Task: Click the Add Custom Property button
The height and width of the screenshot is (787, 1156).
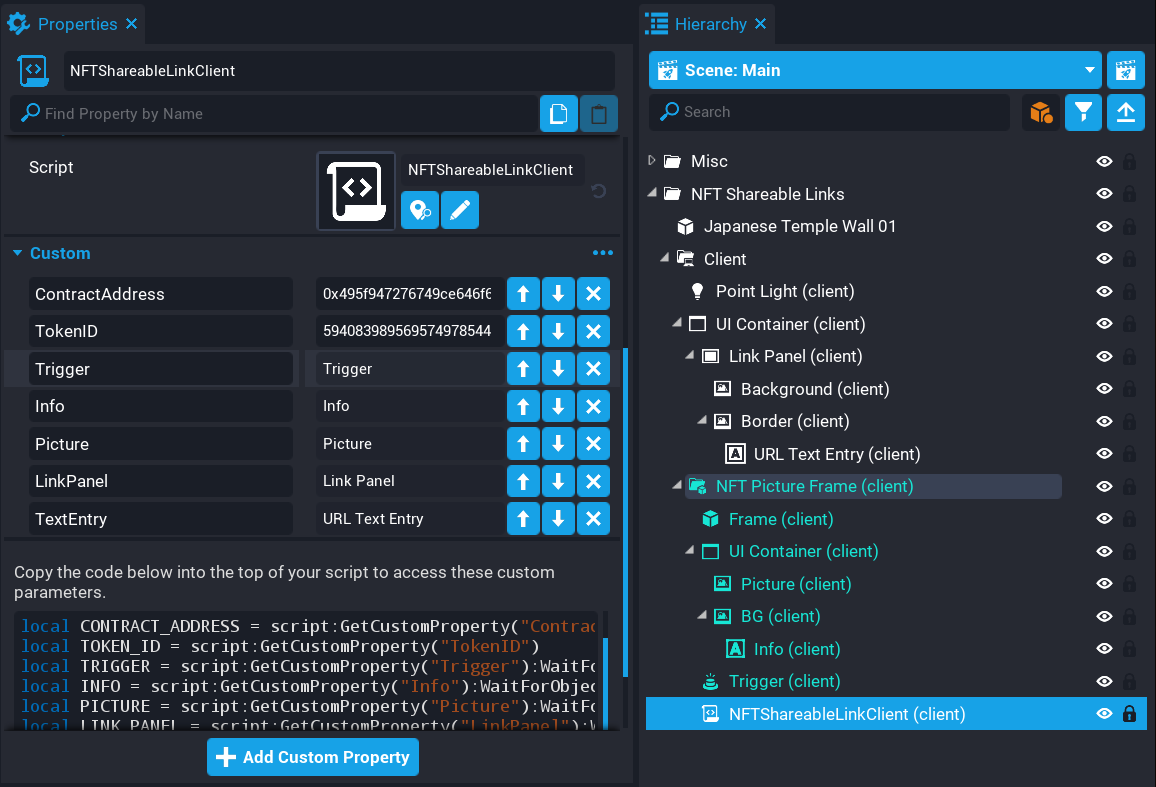Action: pyautogui.click(x=313, y=757)
